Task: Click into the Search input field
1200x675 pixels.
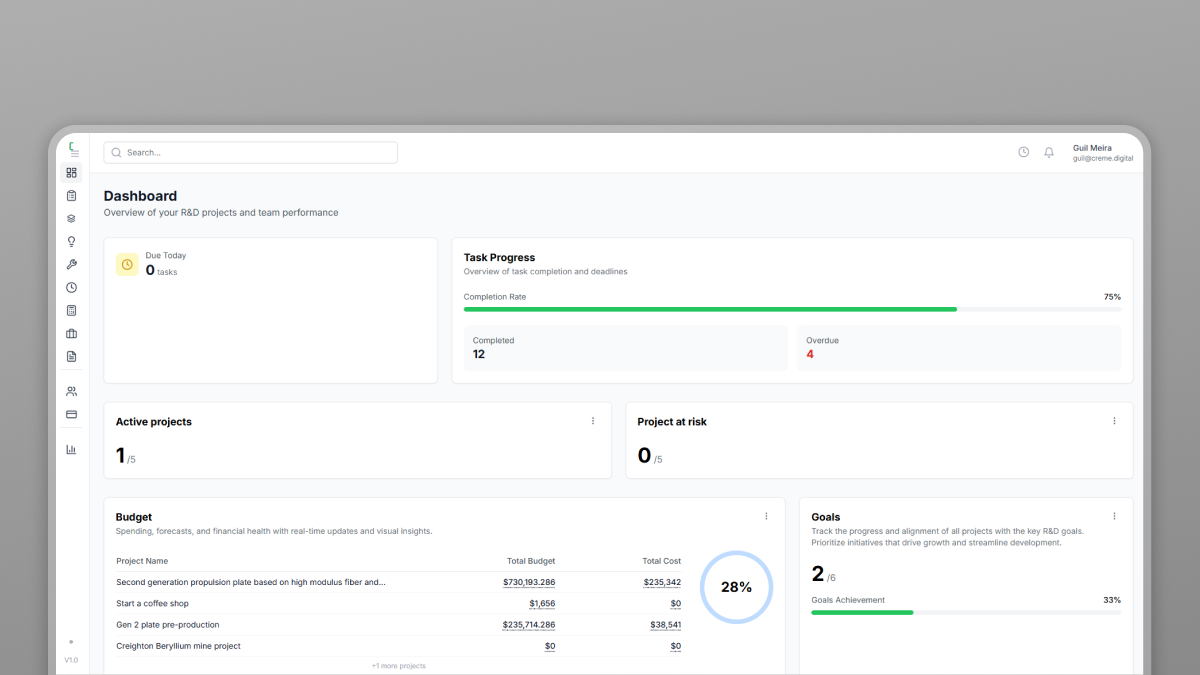Action: [x=250, y=153]
